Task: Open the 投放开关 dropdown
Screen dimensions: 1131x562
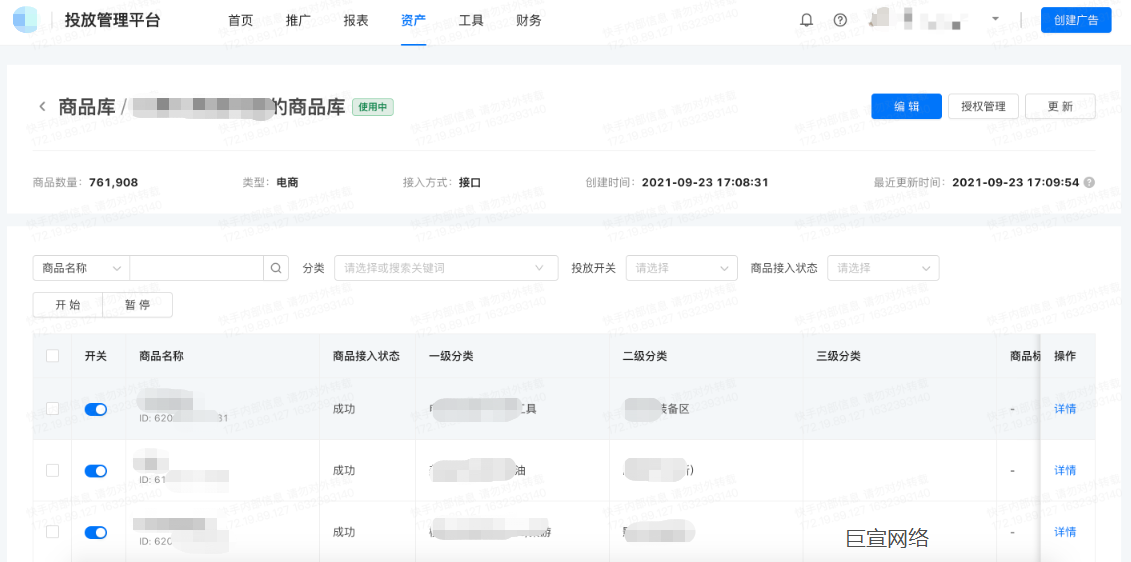Action: tap(682, 268)
